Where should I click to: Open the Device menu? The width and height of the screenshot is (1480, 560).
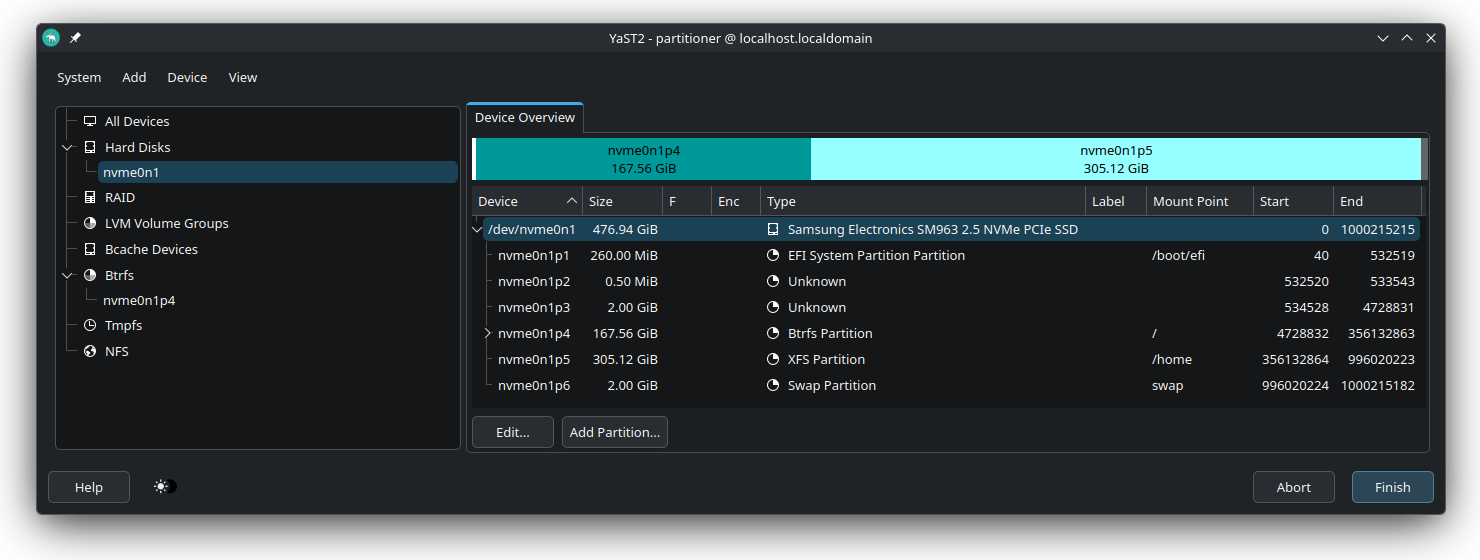coord(187,77)
